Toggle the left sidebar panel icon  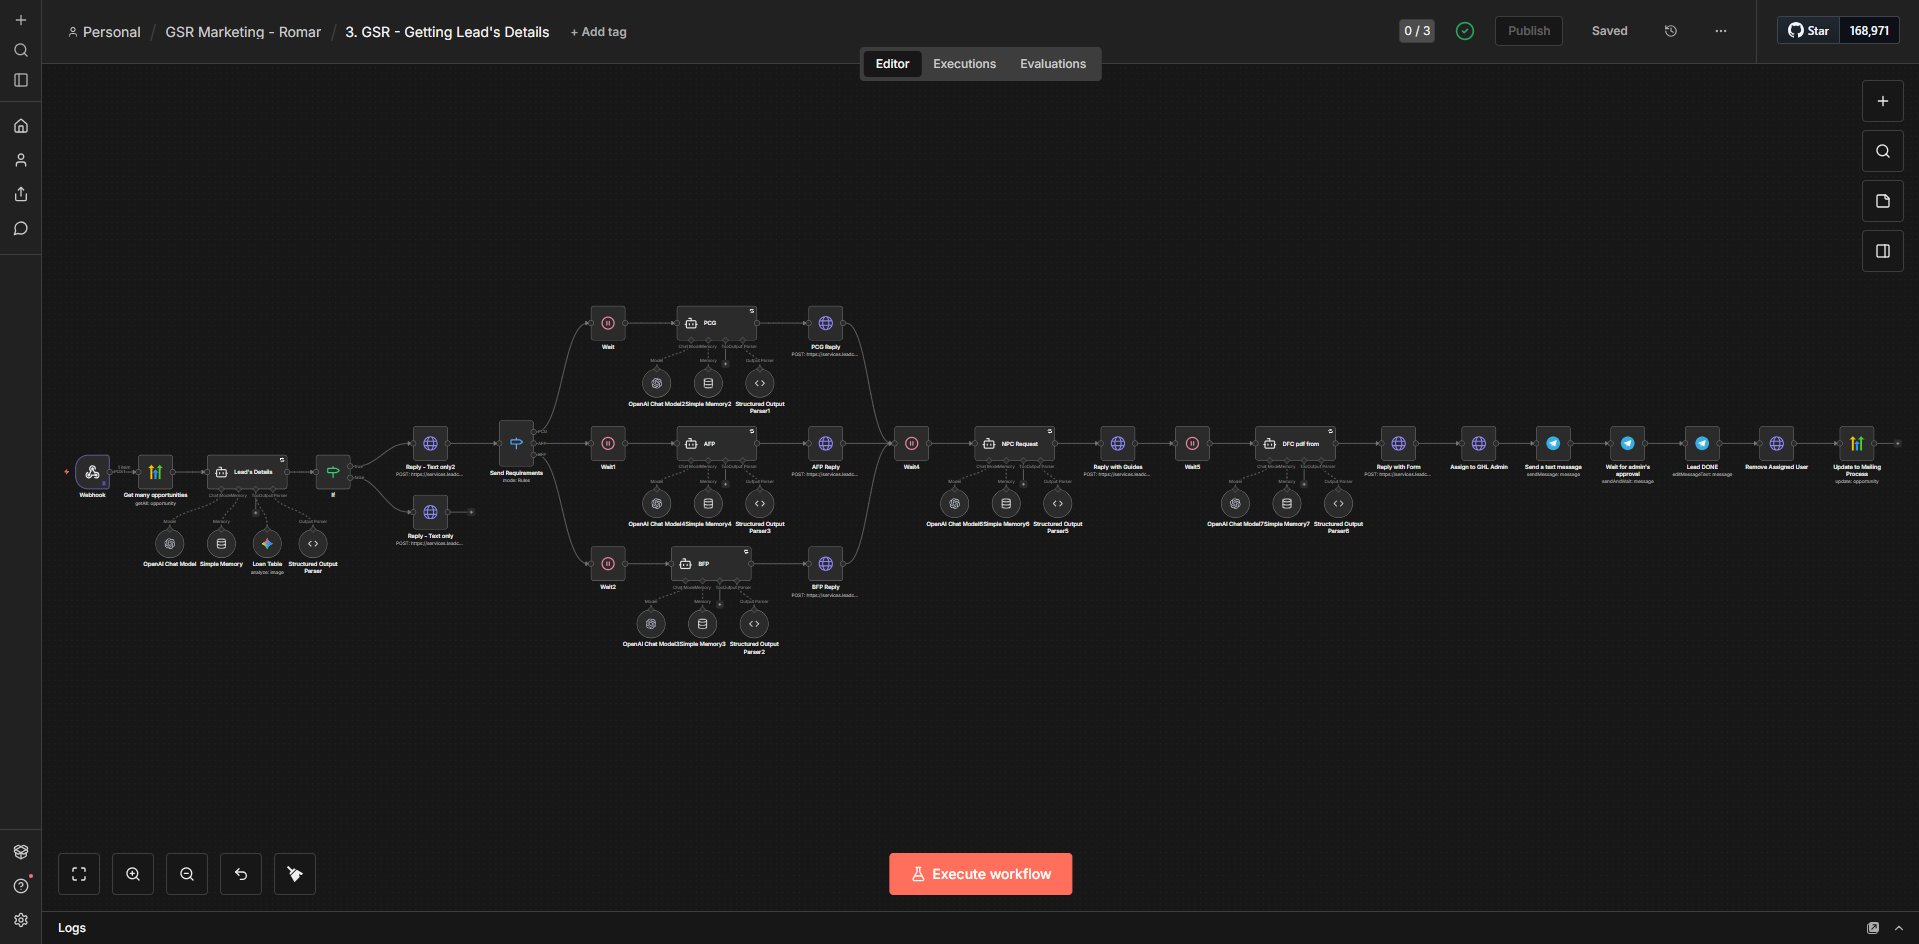coord(21,80)
